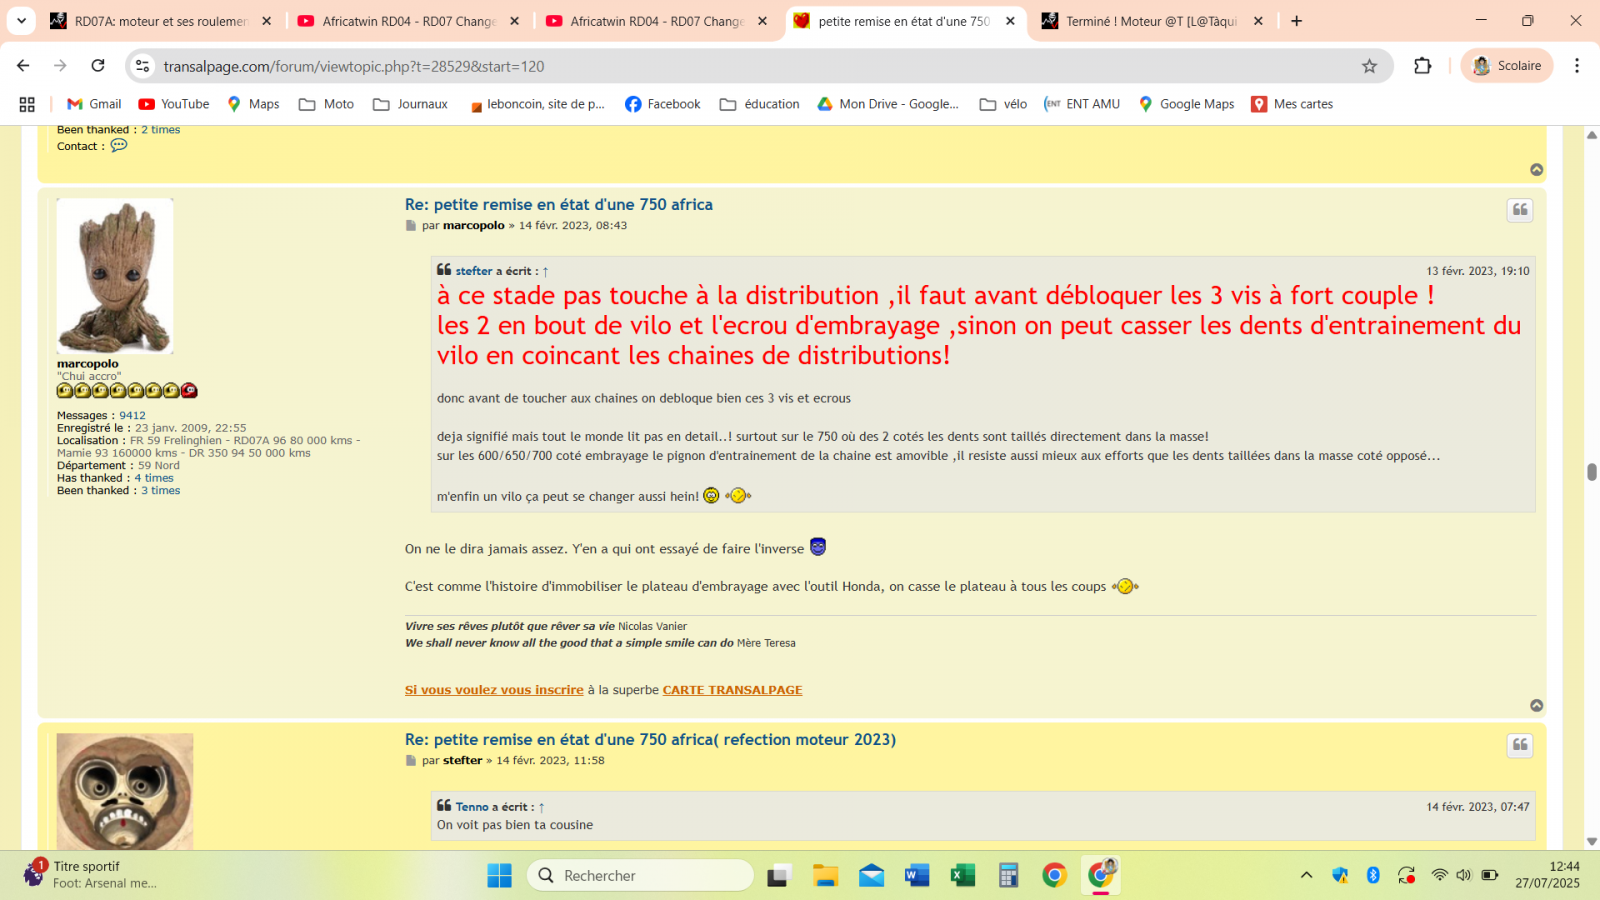Open the Chrome extensions puzzle icon
1600x900 pixels.
click(1422, 66)
